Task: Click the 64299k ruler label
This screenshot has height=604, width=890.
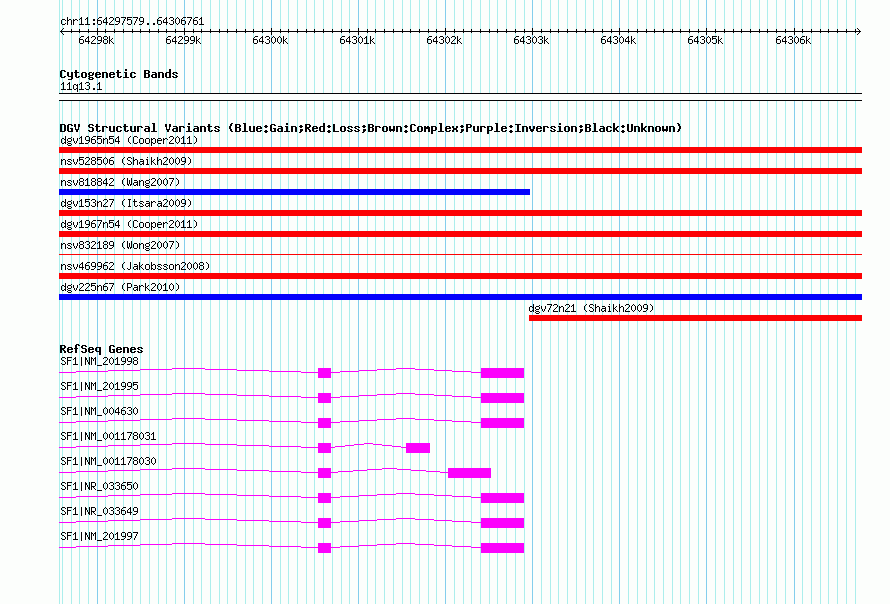Action: [183, 40]
